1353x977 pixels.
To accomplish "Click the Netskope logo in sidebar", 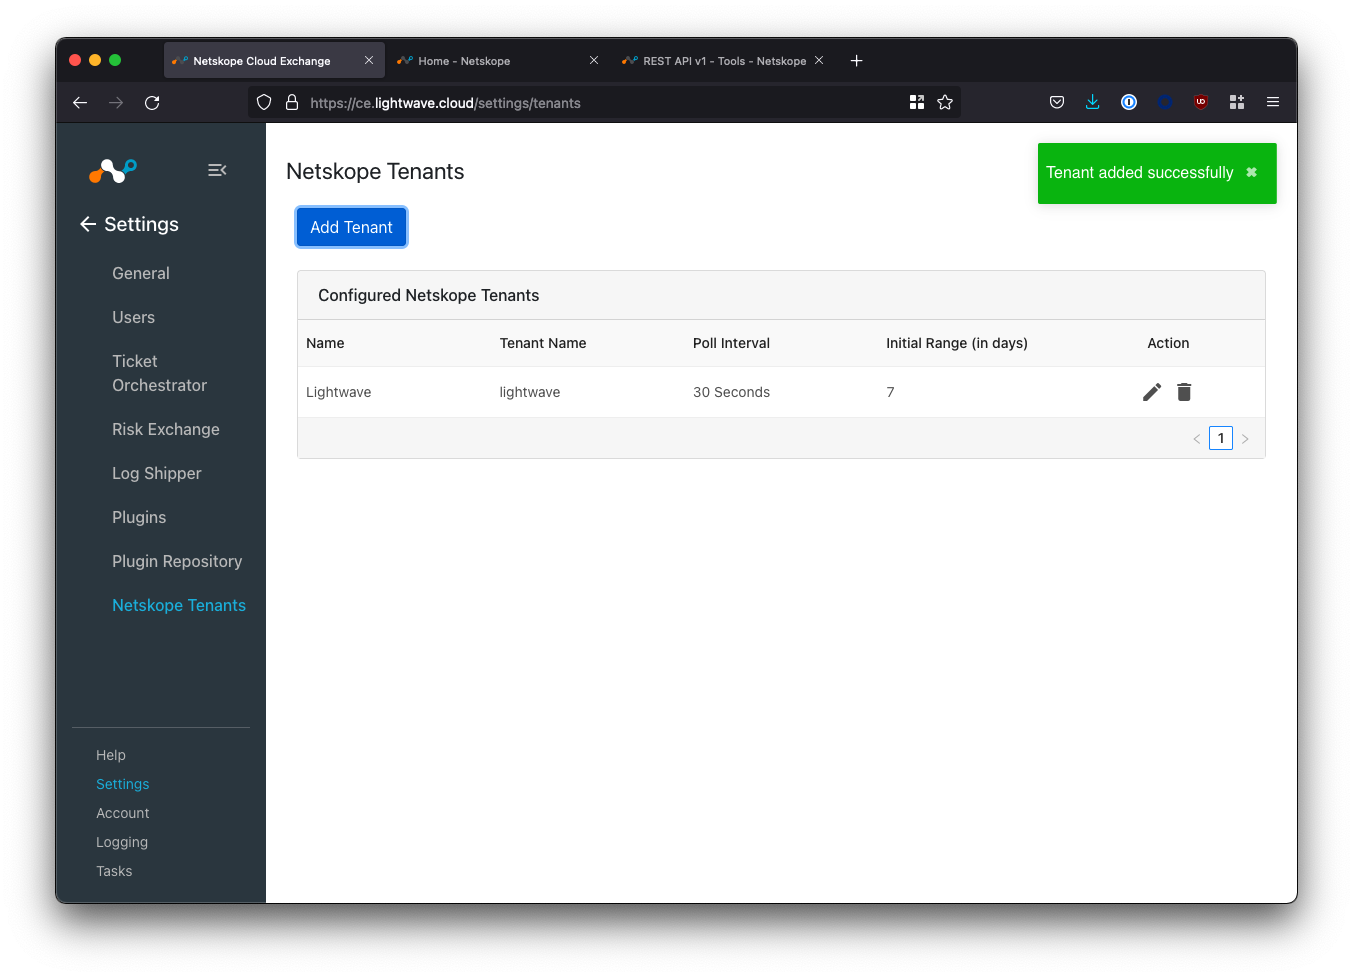I will pos(113,171).
